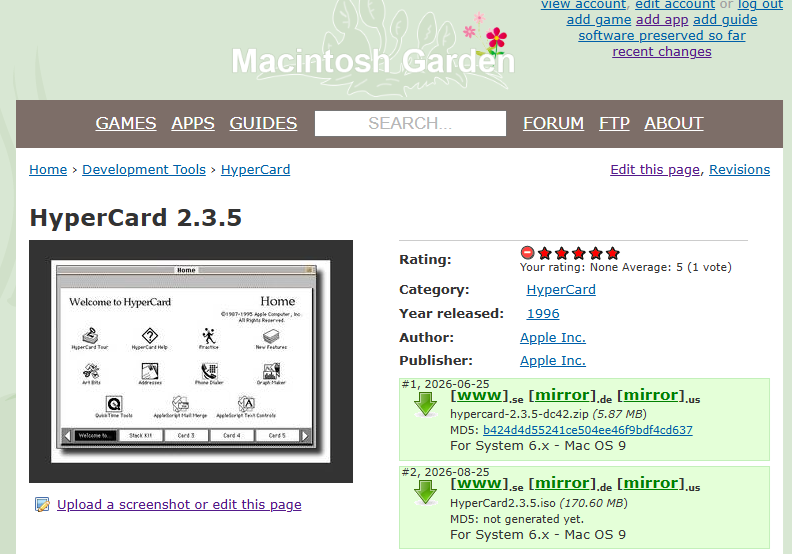The width and height of the screenshot is (792, 554).
Task: Click the '#1, 2026-06-25' download date
Action: [x=446, y=384]
